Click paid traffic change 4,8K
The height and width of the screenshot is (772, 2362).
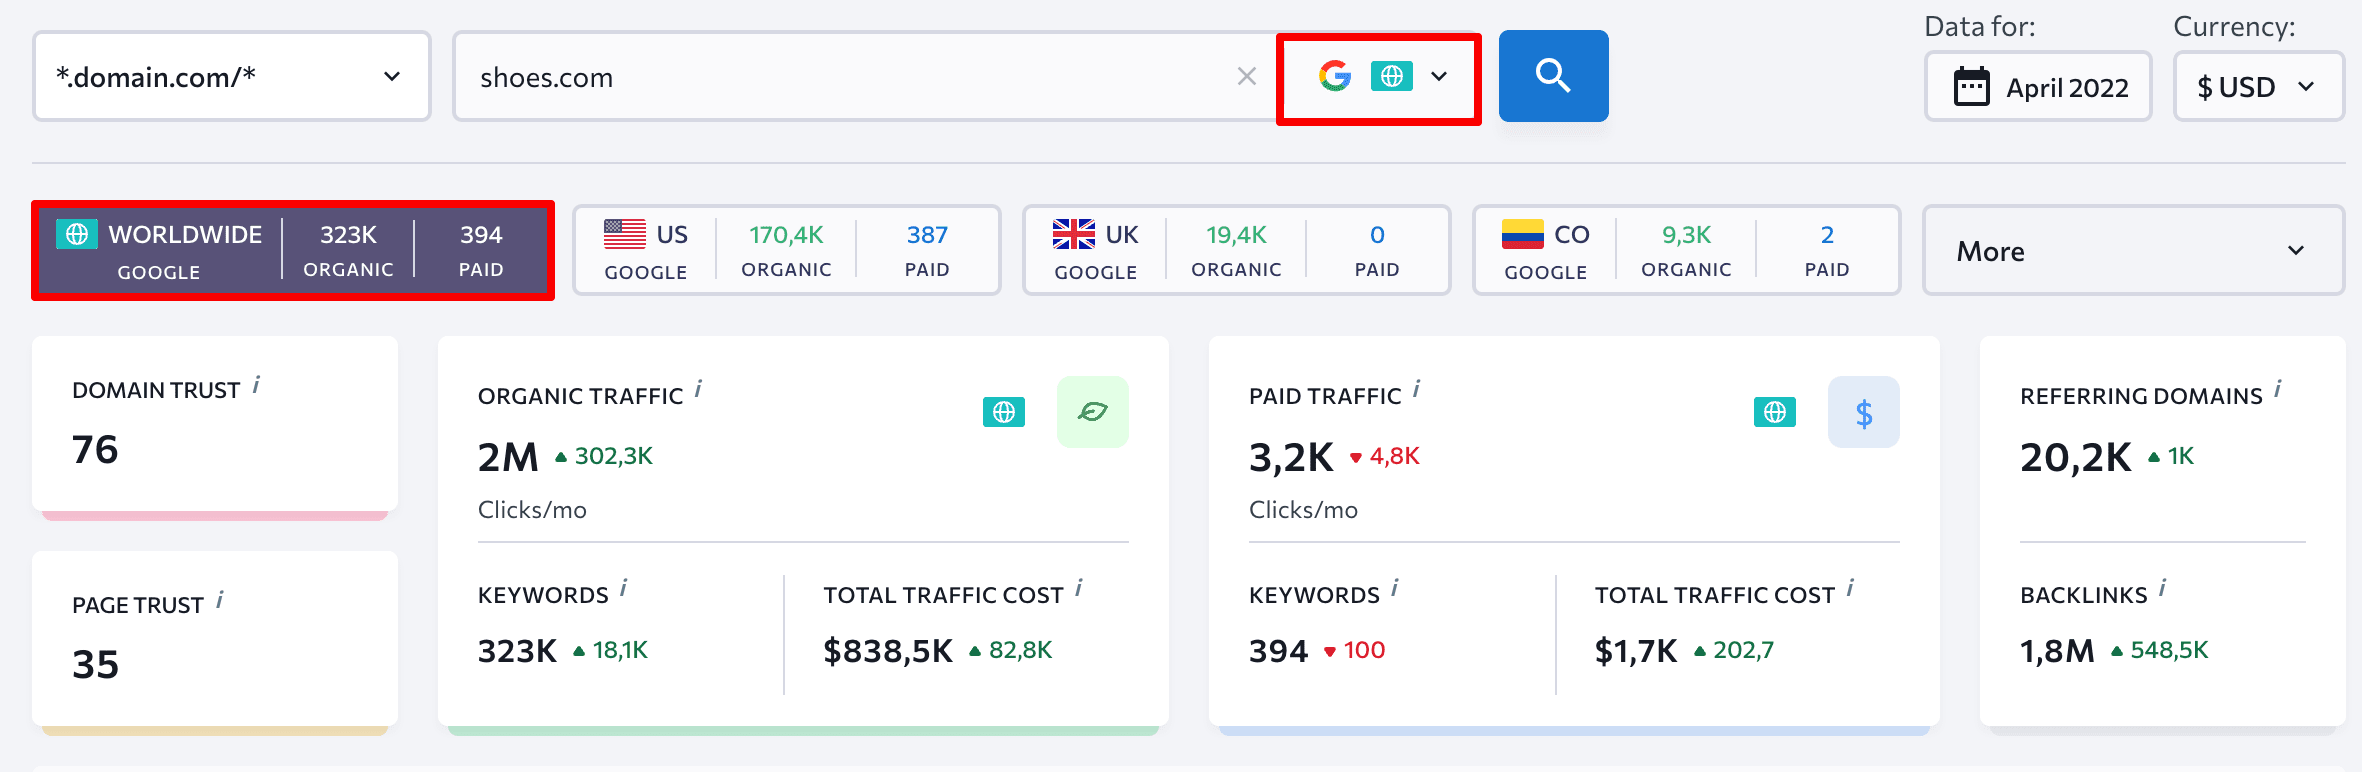[1394, 456]
